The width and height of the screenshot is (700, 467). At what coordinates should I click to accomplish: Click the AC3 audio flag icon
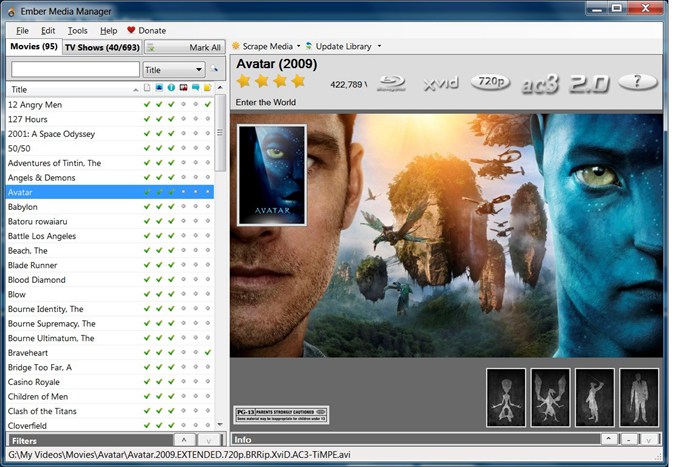540,83
